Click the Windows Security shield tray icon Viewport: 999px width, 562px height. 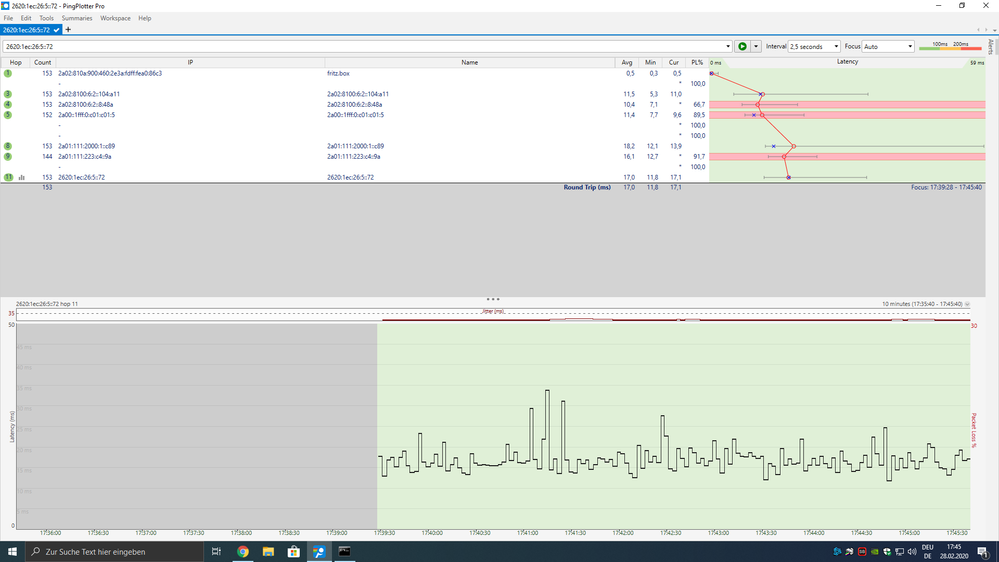point(887,552)
